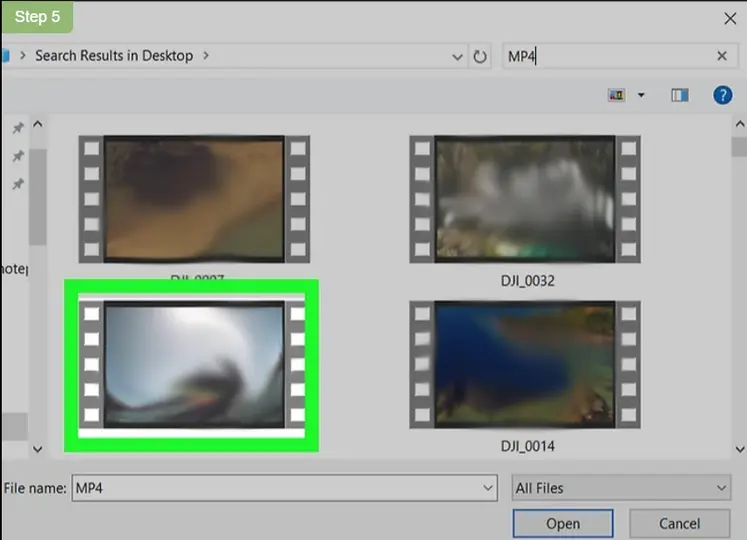Screen dimensions: 747x540
Task: Open the All Files type dropdown
Action: [x=620, y=488]
